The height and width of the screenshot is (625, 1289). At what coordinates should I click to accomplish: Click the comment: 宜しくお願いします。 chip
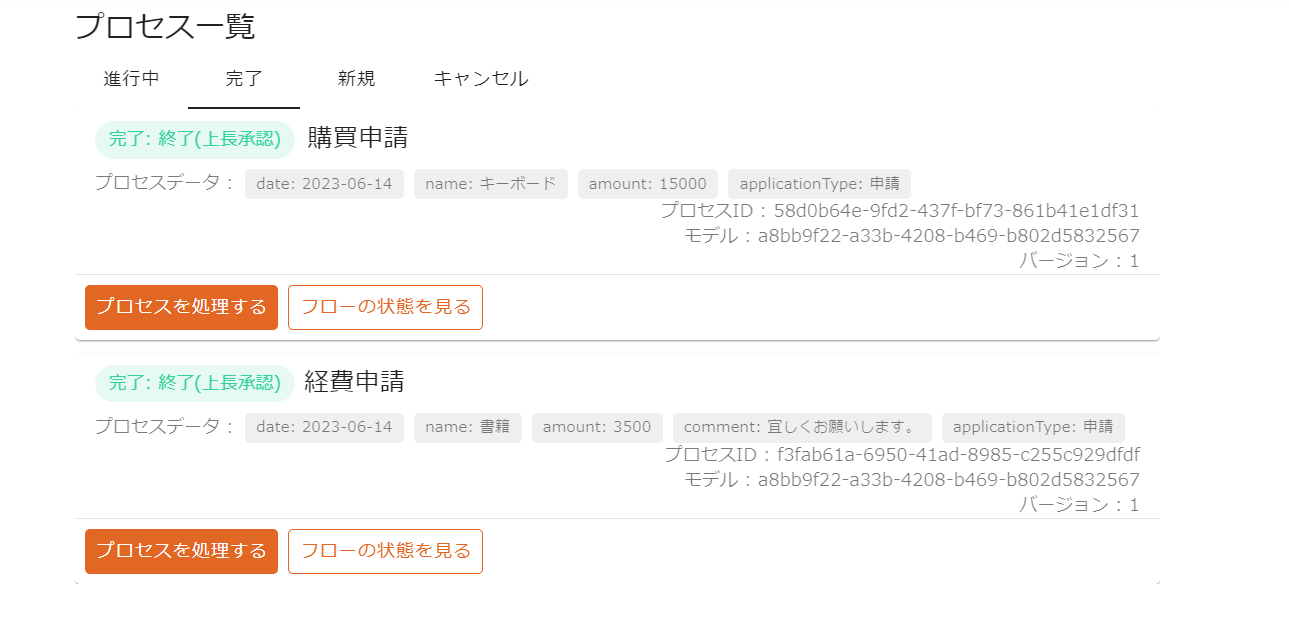[x=802, y=428]
